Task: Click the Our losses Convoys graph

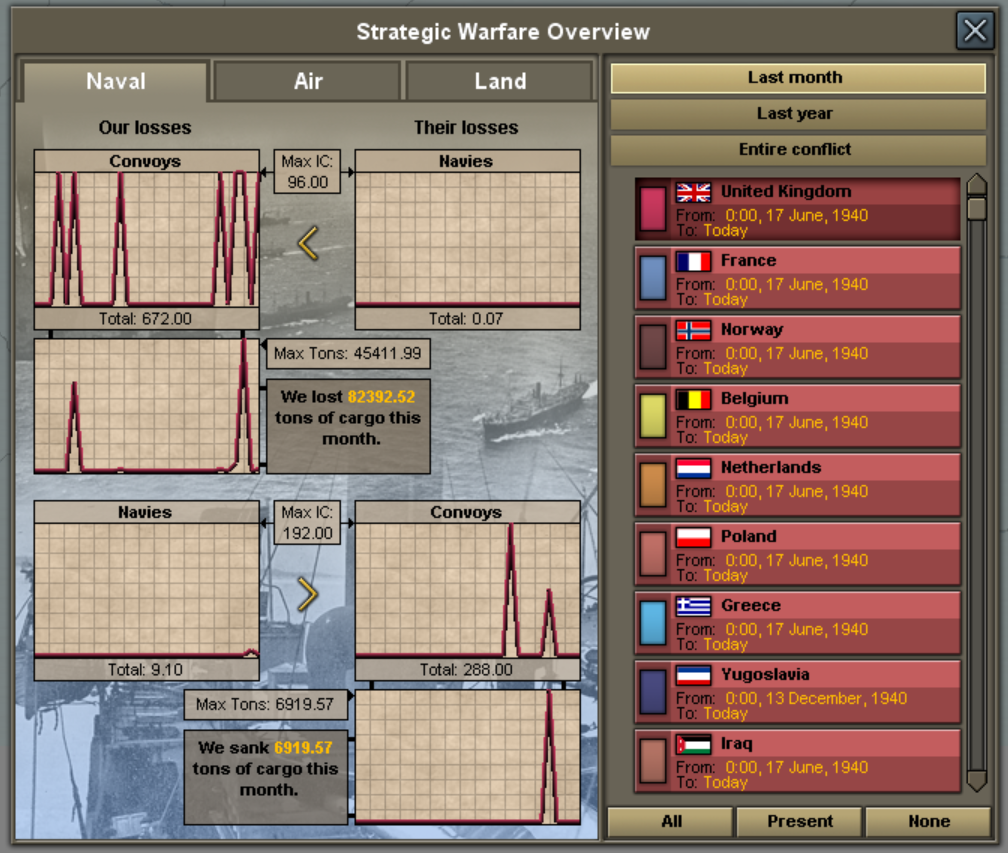Action: (x=147, y=239)
